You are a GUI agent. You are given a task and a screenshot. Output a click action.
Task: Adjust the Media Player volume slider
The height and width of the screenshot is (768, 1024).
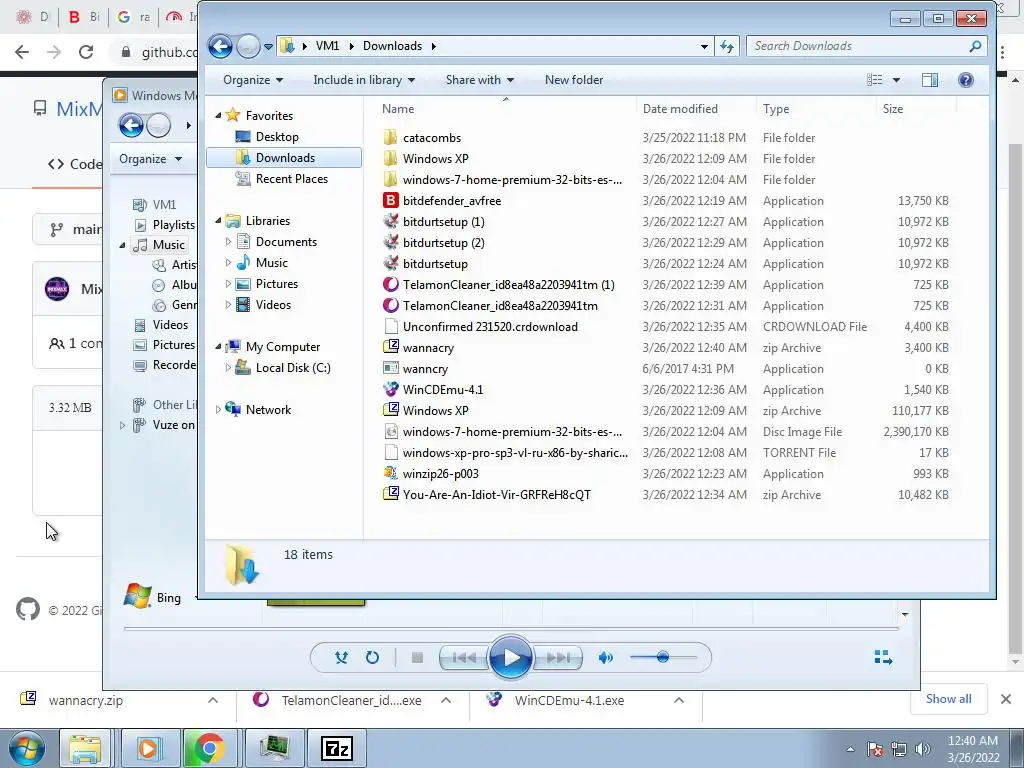pos(663,658)
